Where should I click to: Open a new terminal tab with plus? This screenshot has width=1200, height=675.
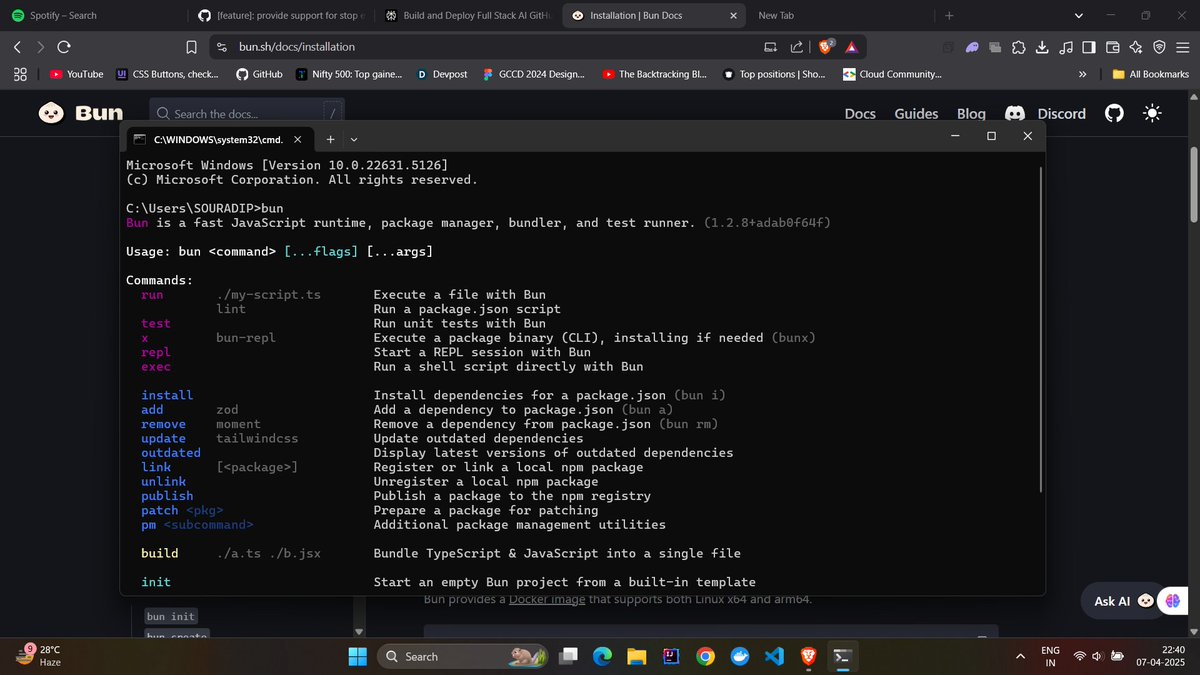tap(330, 139)
